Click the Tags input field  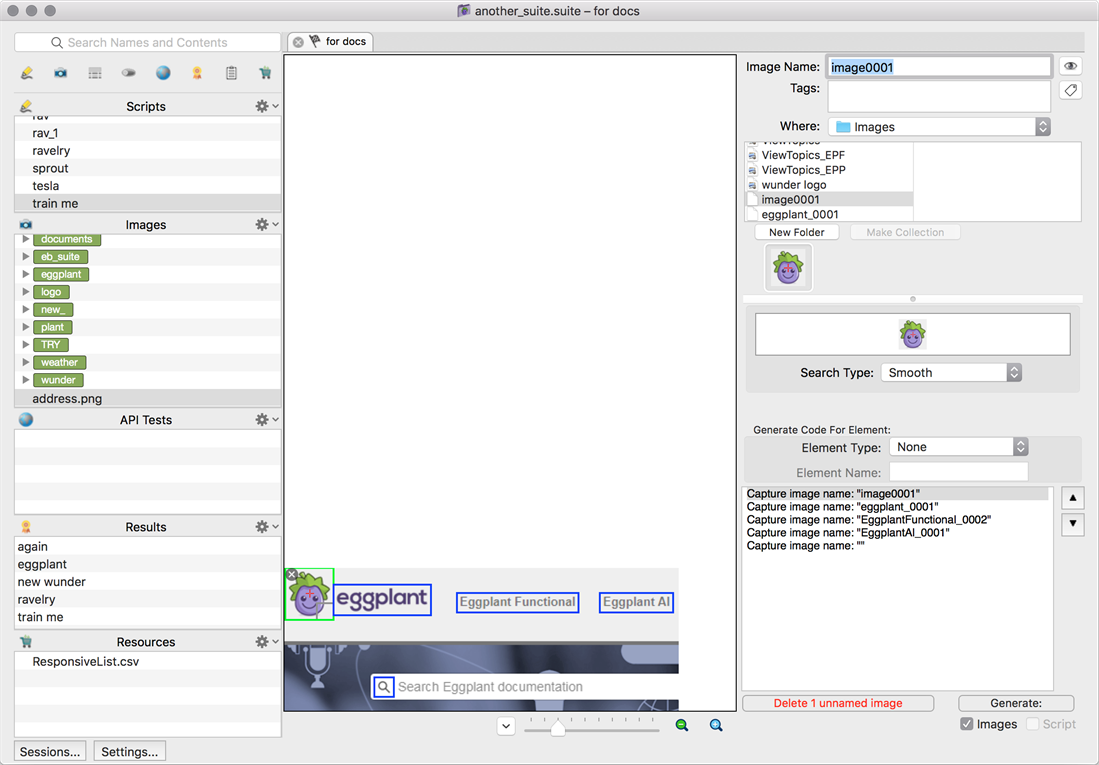coord(939,96)
